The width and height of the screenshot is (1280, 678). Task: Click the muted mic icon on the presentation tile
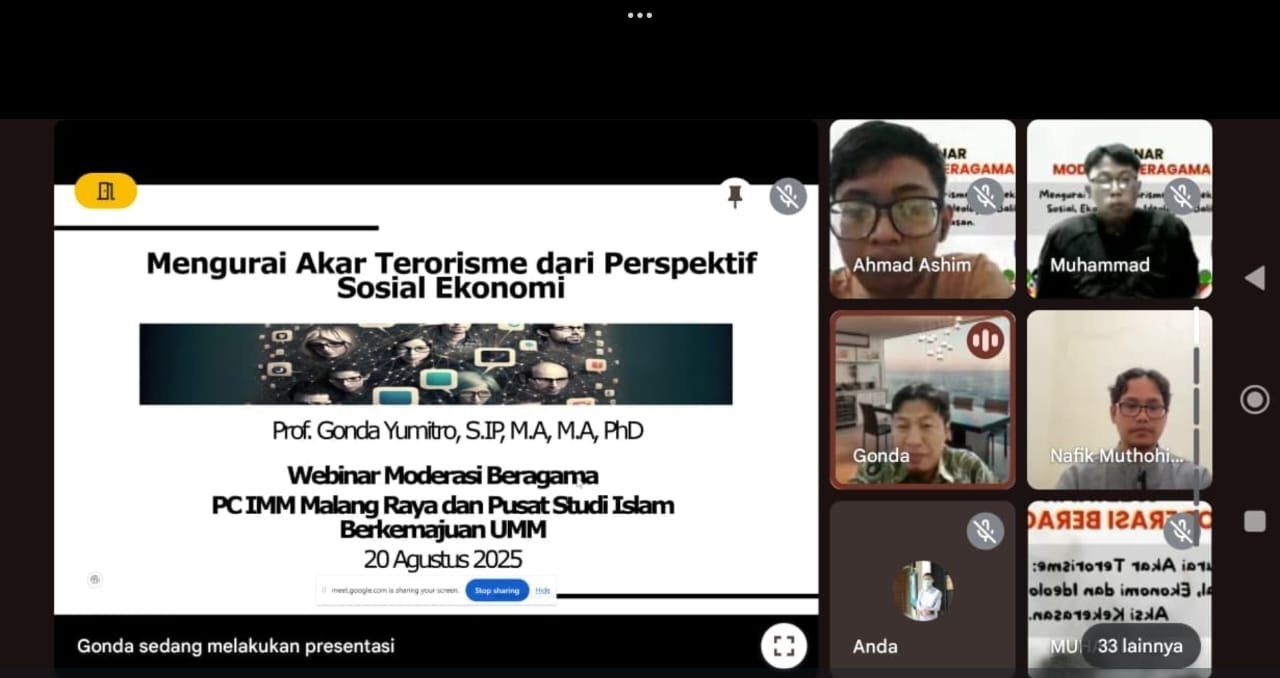coord(788,196)
